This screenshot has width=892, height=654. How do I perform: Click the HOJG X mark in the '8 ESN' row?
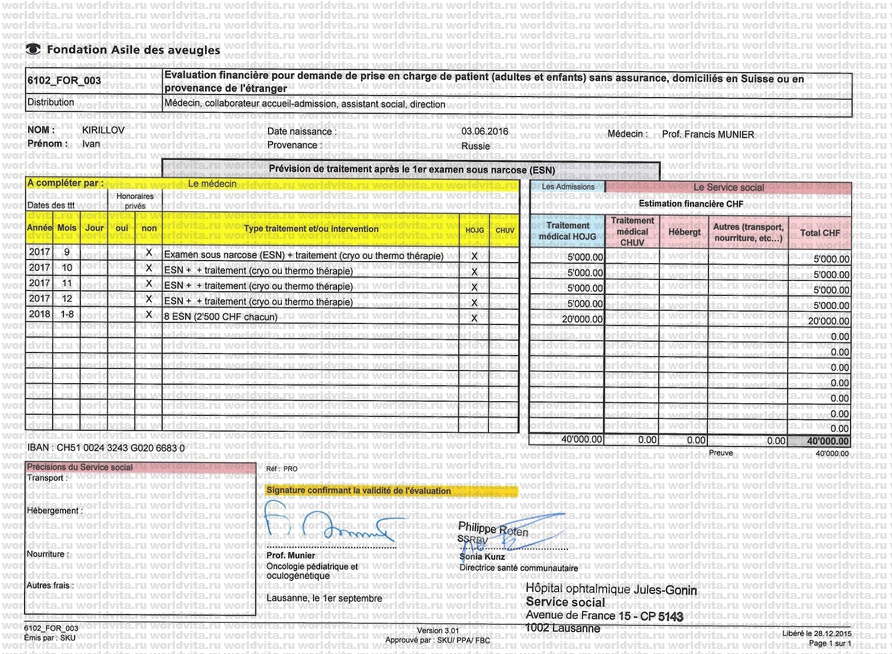474,318
